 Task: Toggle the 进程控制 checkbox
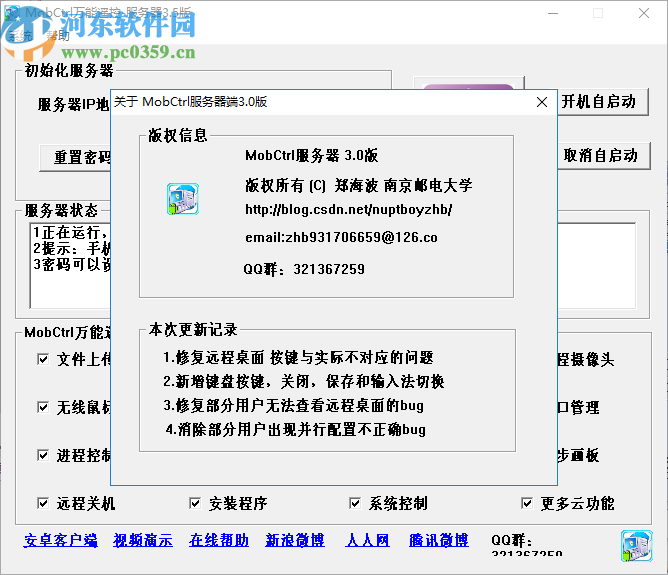43,455
